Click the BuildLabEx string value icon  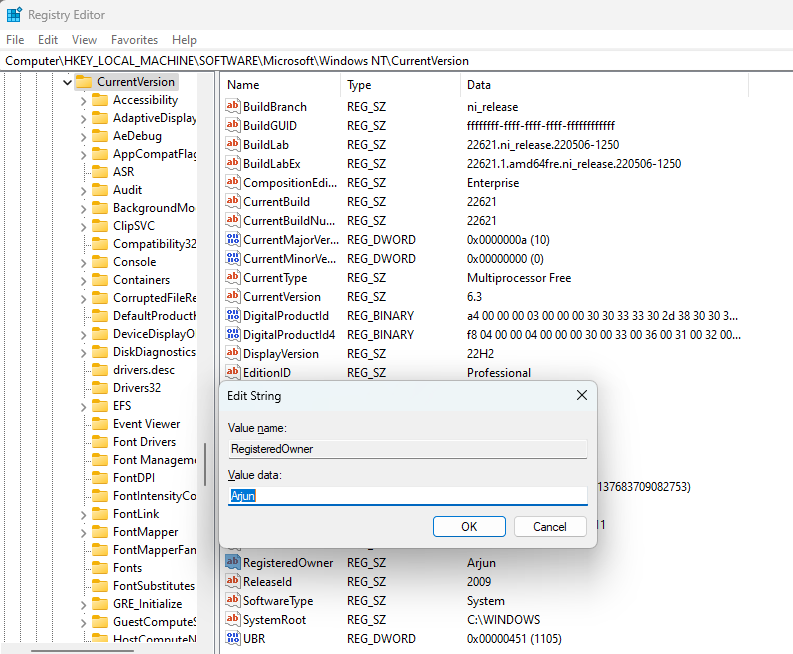point(233,163)
